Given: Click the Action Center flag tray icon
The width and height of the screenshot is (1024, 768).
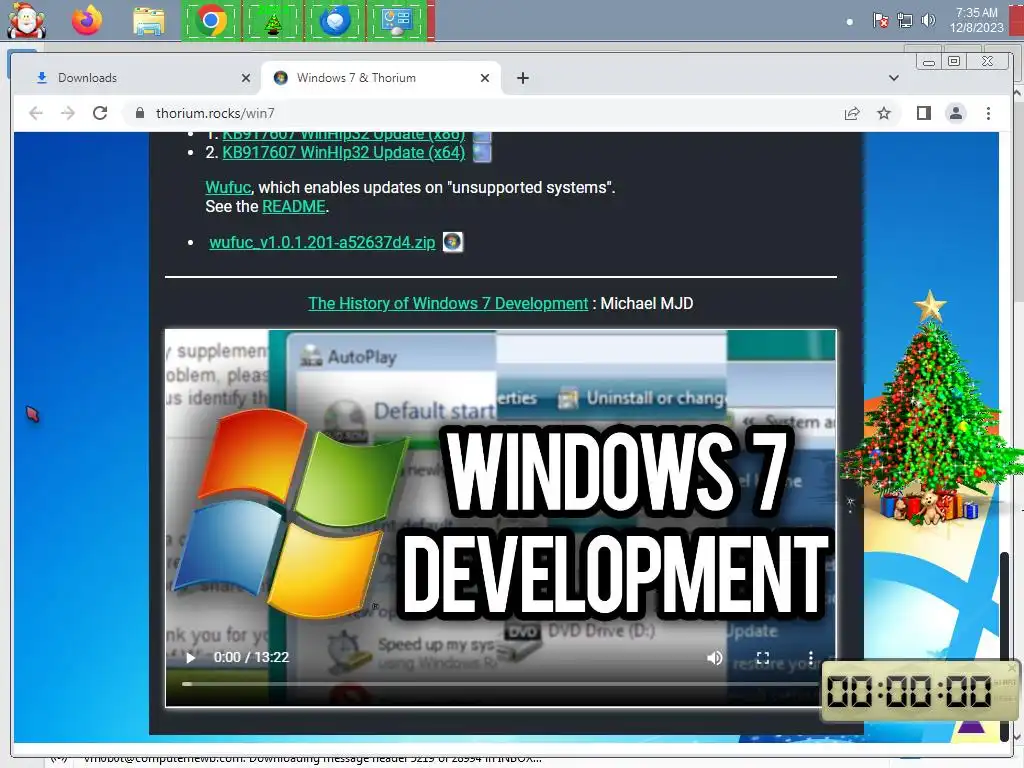Looking at the screenshot, I should pyautogui.click(x=880, y=21).
